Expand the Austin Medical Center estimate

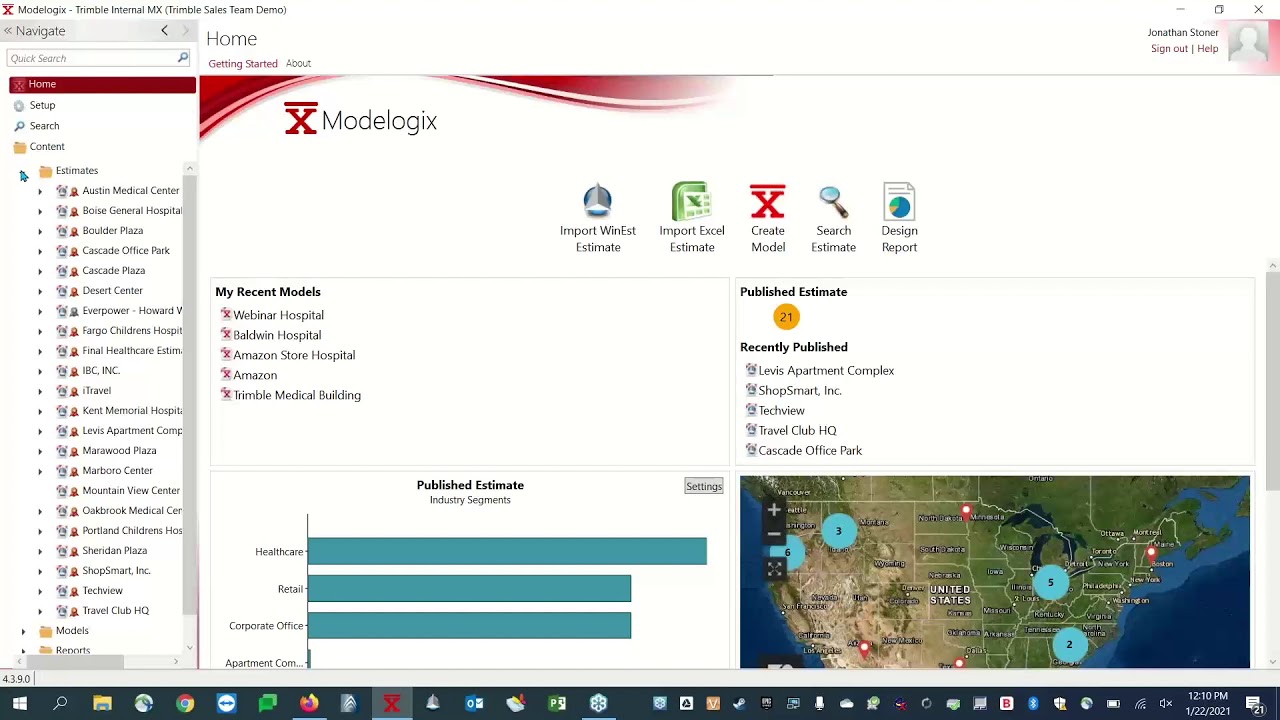40,191
